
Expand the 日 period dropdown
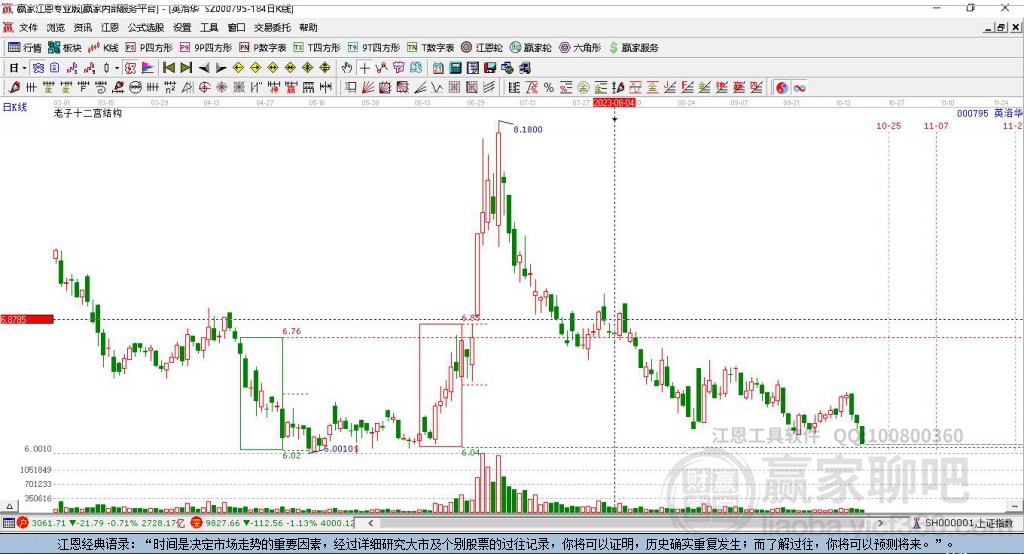pos(24,68)
